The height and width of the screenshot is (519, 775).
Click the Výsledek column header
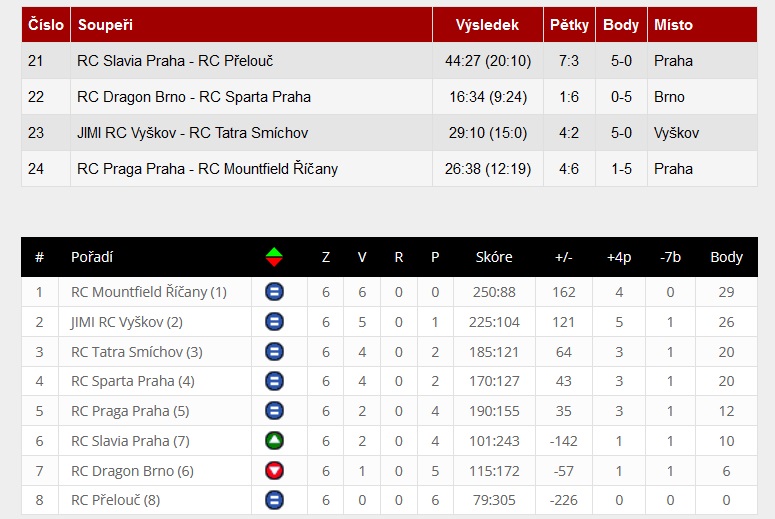coord(487,25)
